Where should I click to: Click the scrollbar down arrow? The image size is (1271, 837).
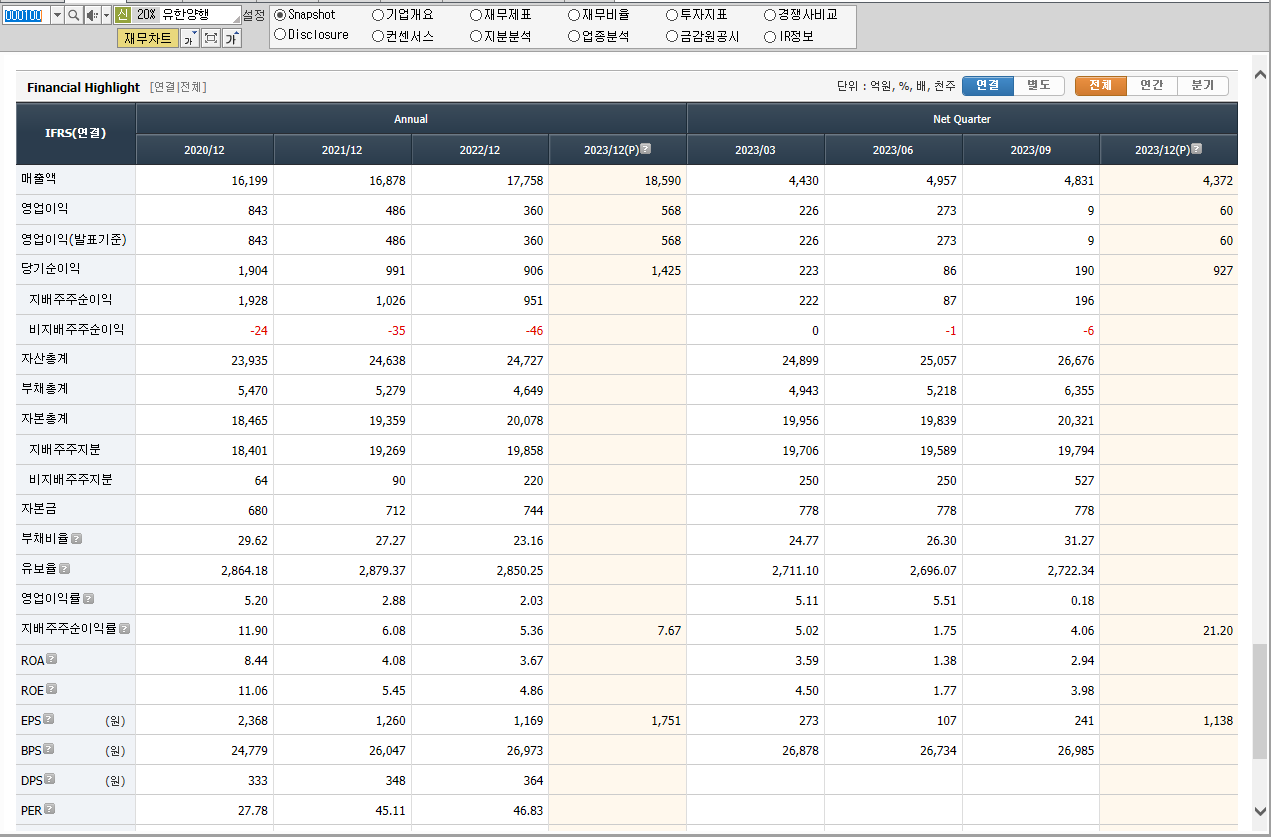click(1259, 811)
